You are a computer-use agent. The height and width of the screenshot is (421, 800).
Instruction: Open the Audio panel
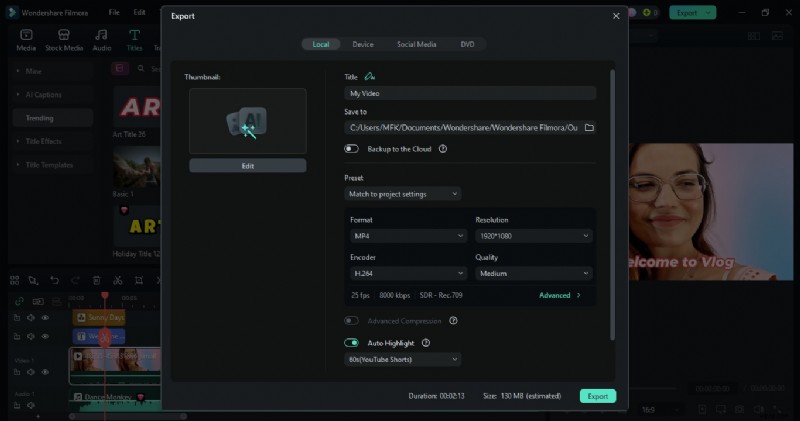click(102, 40)
